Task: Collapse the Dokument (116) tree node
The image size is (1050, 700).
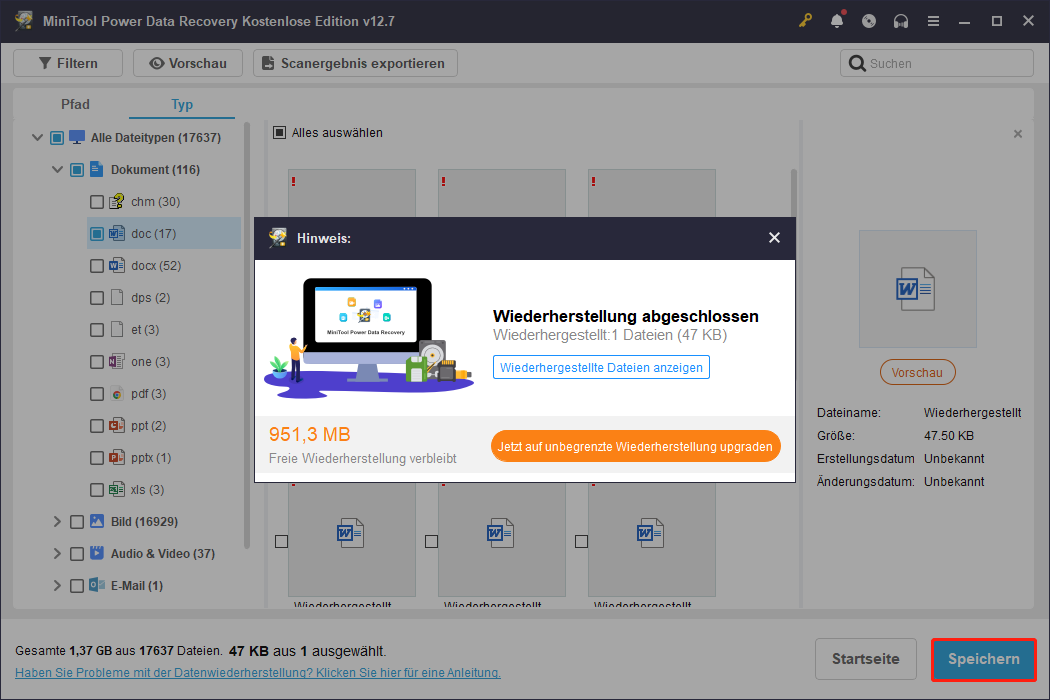Action: [57, 169]
